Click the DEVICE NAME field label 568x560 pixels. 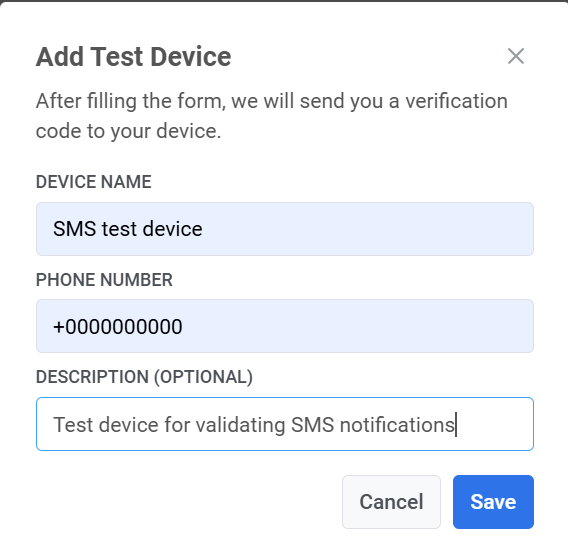coord(93,181)
